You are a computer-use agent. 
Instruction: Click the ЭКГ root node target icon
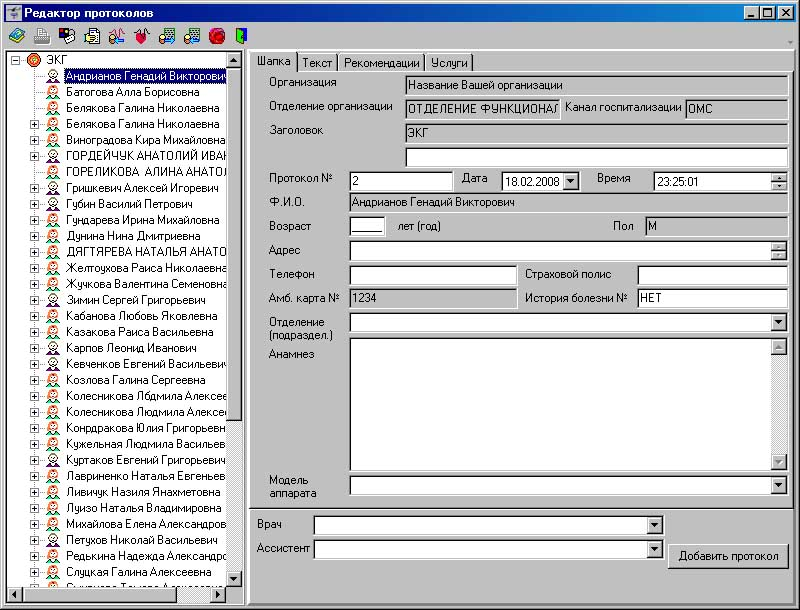click(34, 60)
